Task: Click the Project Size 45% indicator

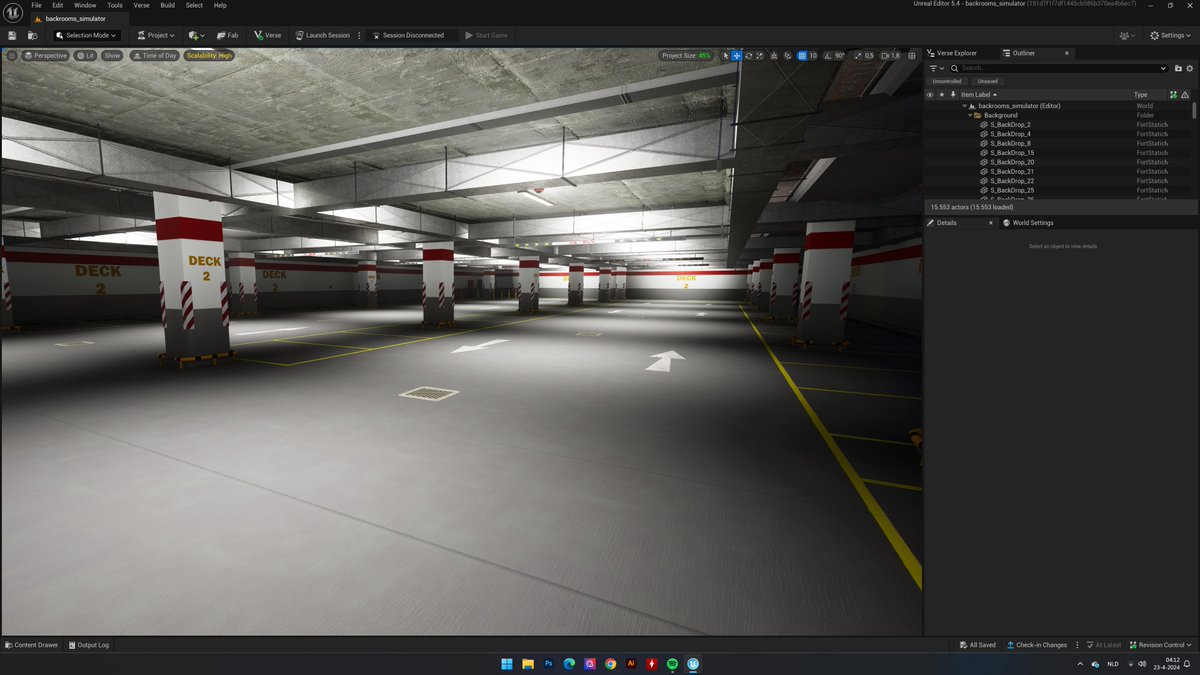Action: coord(687,56)
